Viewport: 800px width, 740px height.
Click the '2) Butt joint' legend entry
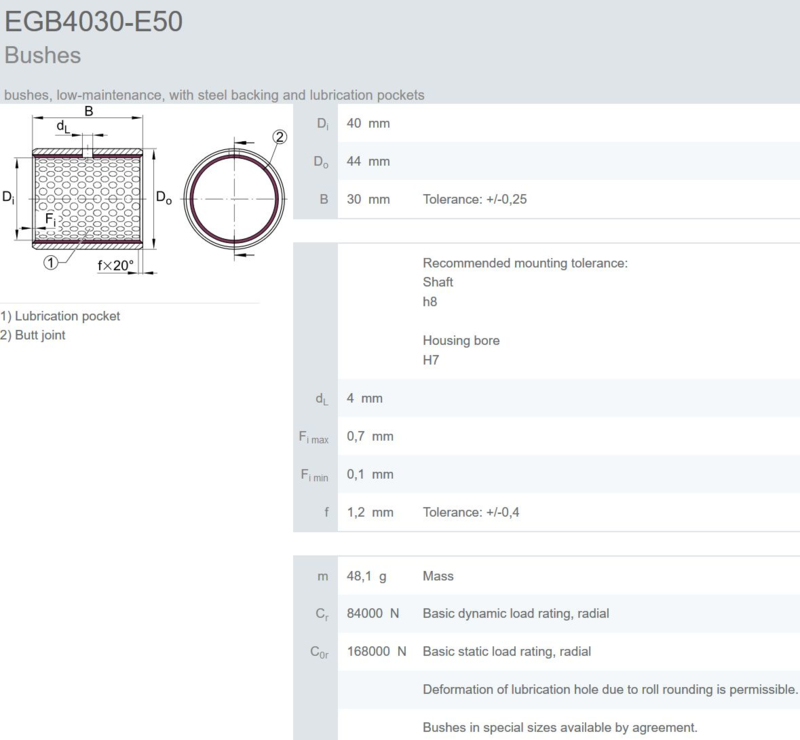tap(34, 335)
